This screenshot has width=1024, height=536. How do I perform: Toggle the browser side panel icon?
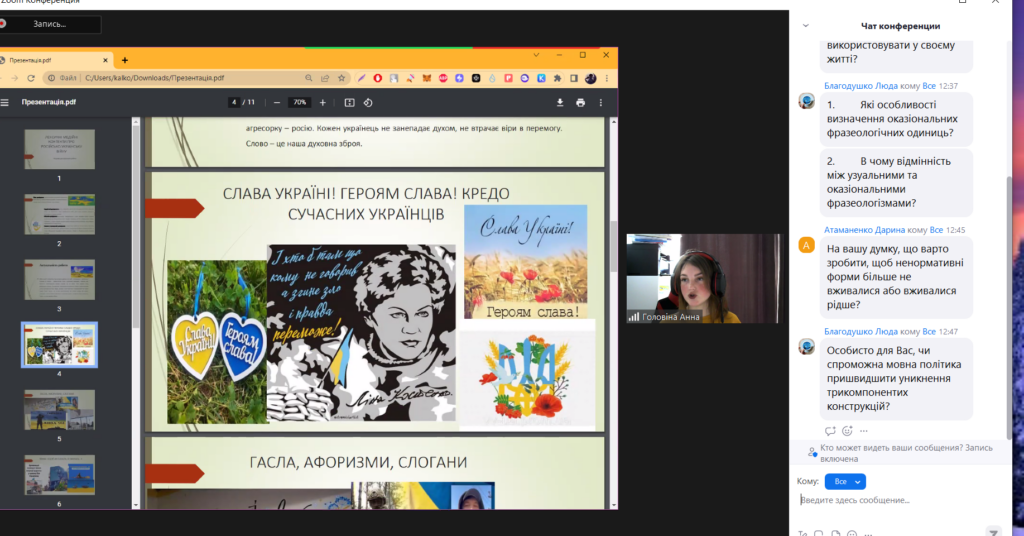[571, 78]
